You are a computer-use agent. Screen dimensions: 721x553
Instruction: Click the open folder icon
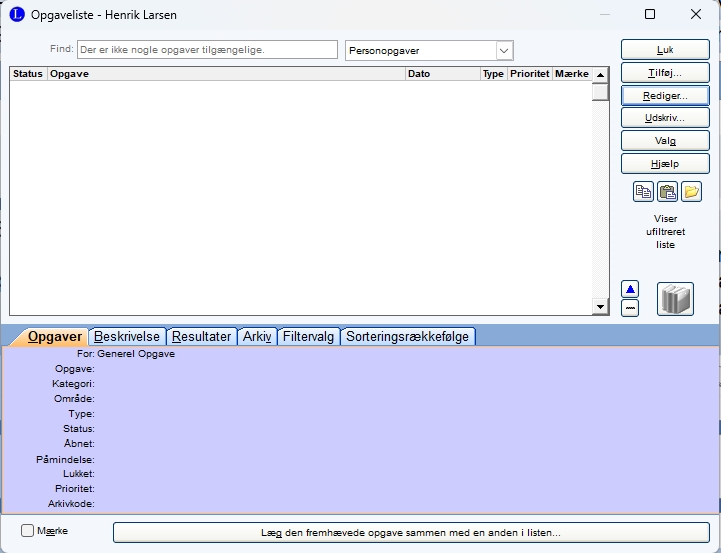(691, 192)
